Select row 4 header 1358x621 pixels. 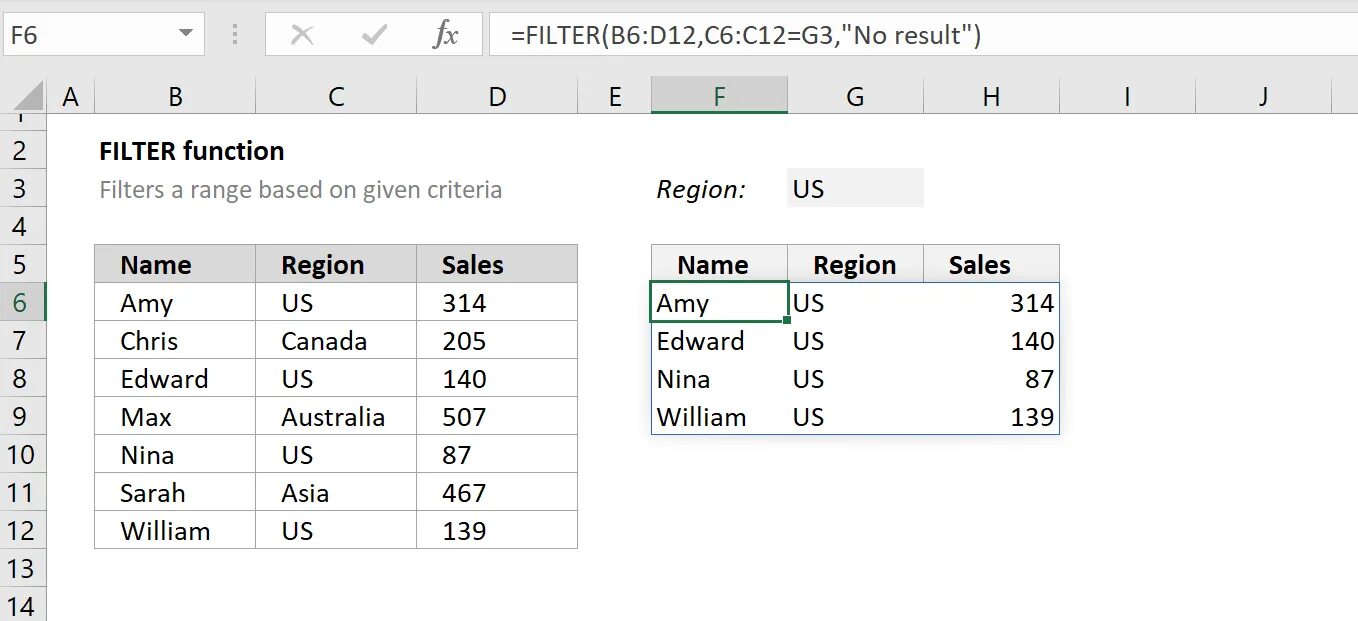point(22,227)
